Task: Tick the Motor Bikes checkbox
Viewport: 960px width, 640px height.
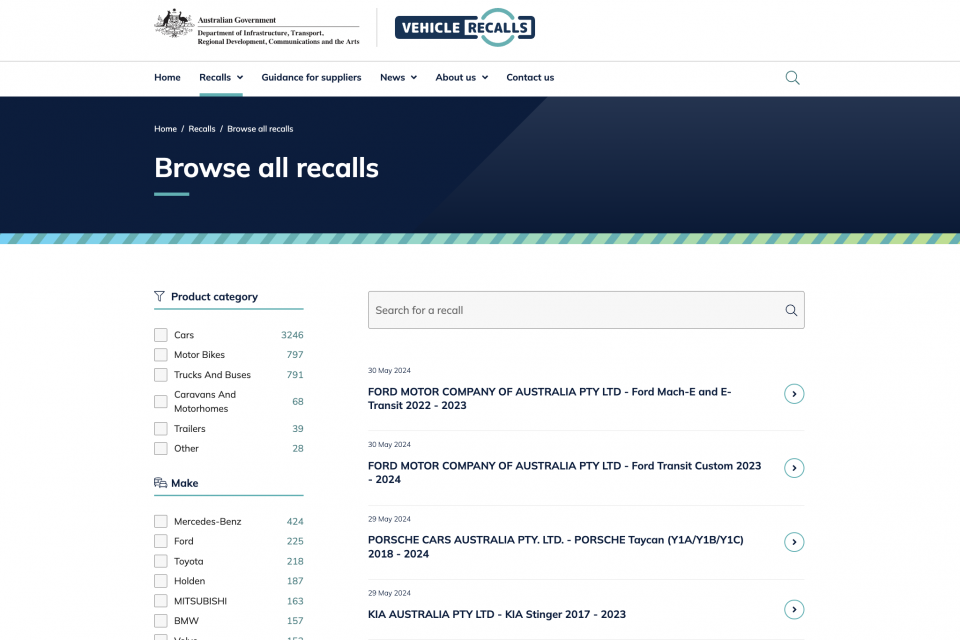Action: click(161, 355)
